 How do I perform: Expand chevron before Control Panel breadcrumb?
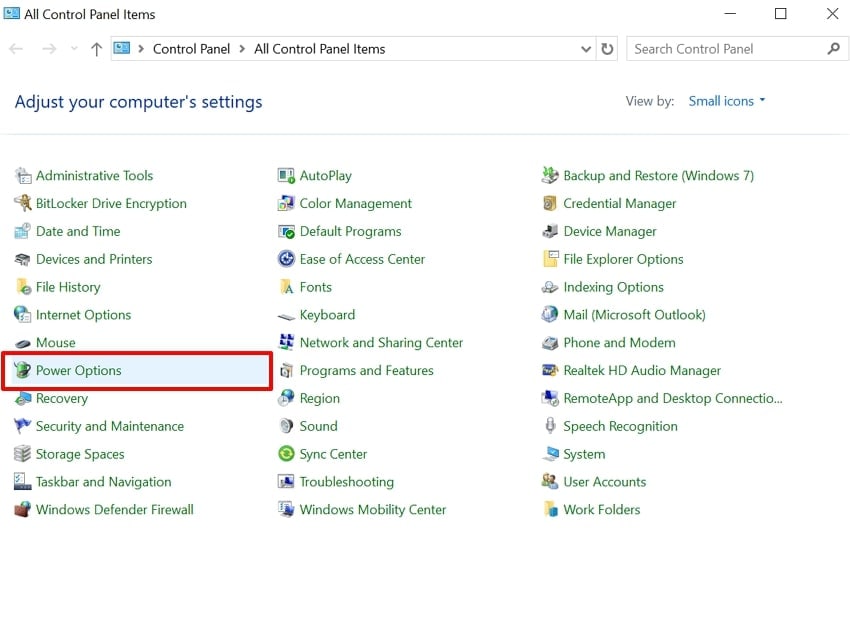(x=141, y=49)
